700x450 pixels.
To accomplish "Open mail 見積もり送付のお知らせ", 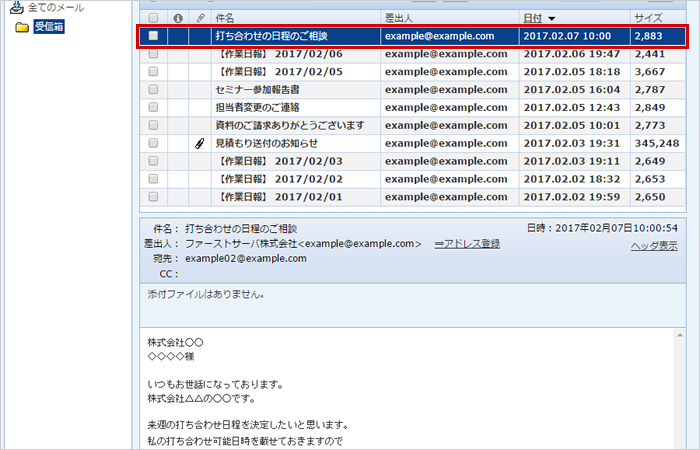I will (x=267, y=143).
